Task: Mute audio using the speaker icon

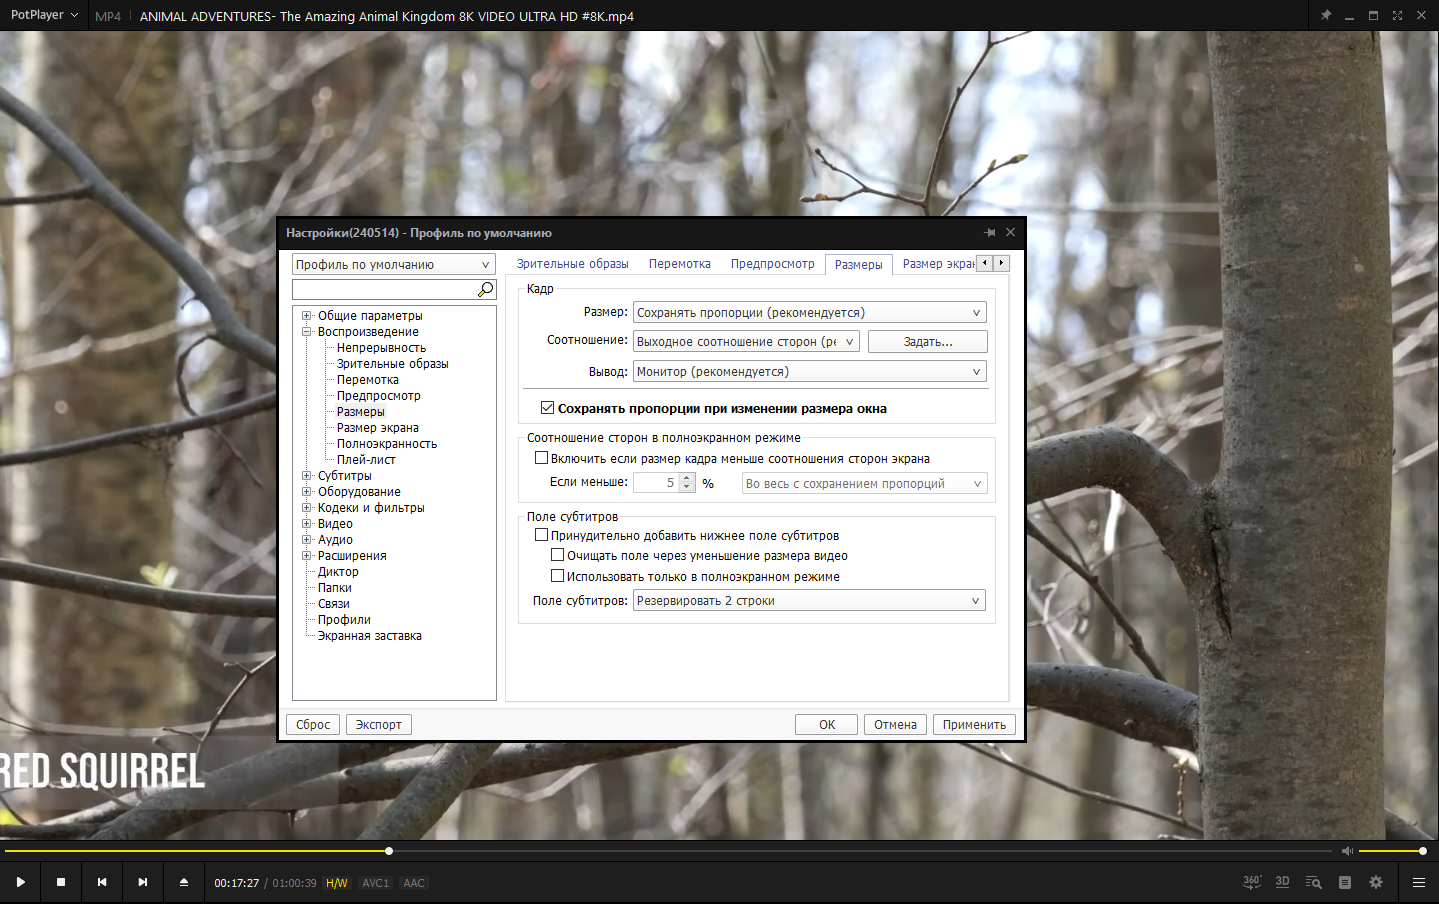Action: (x=1347, y=851)
